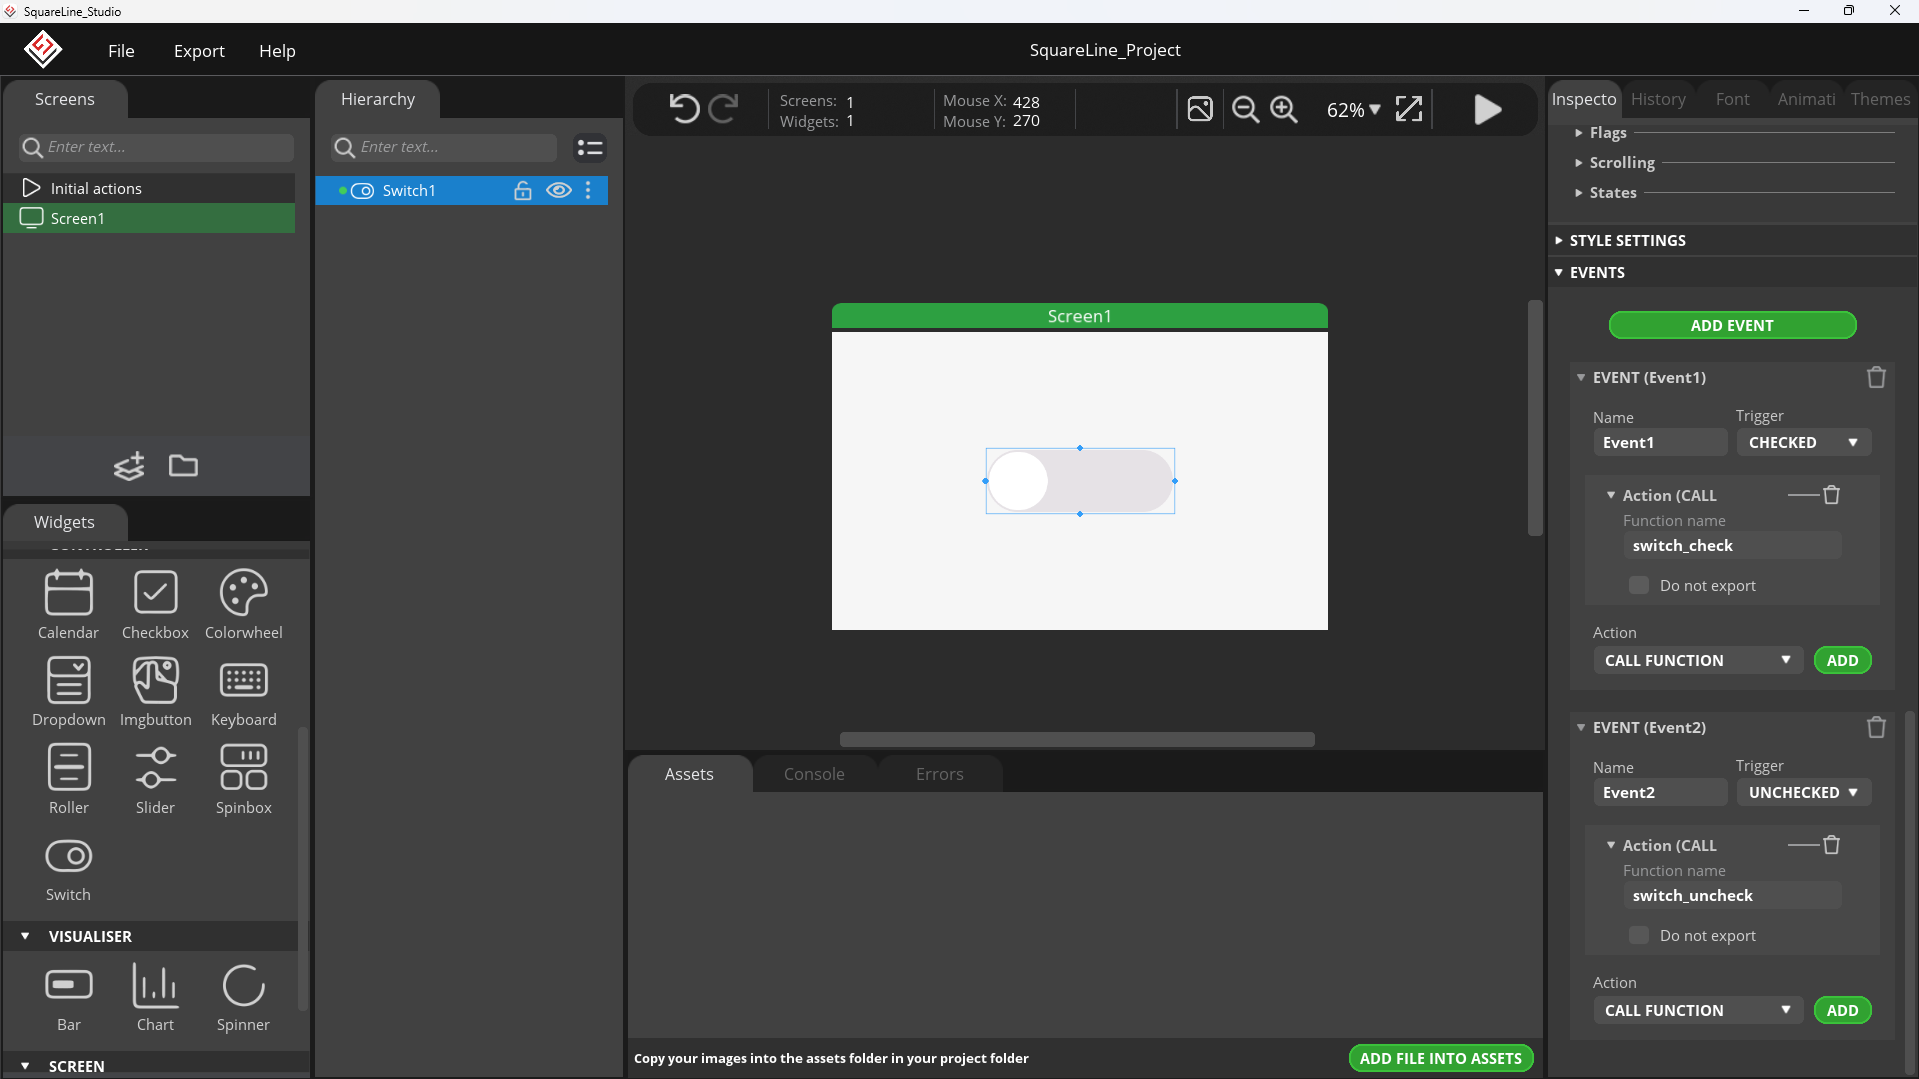Check Do not export for switch_uncheck
Screen dimensions: 1919x1079
1638,935
